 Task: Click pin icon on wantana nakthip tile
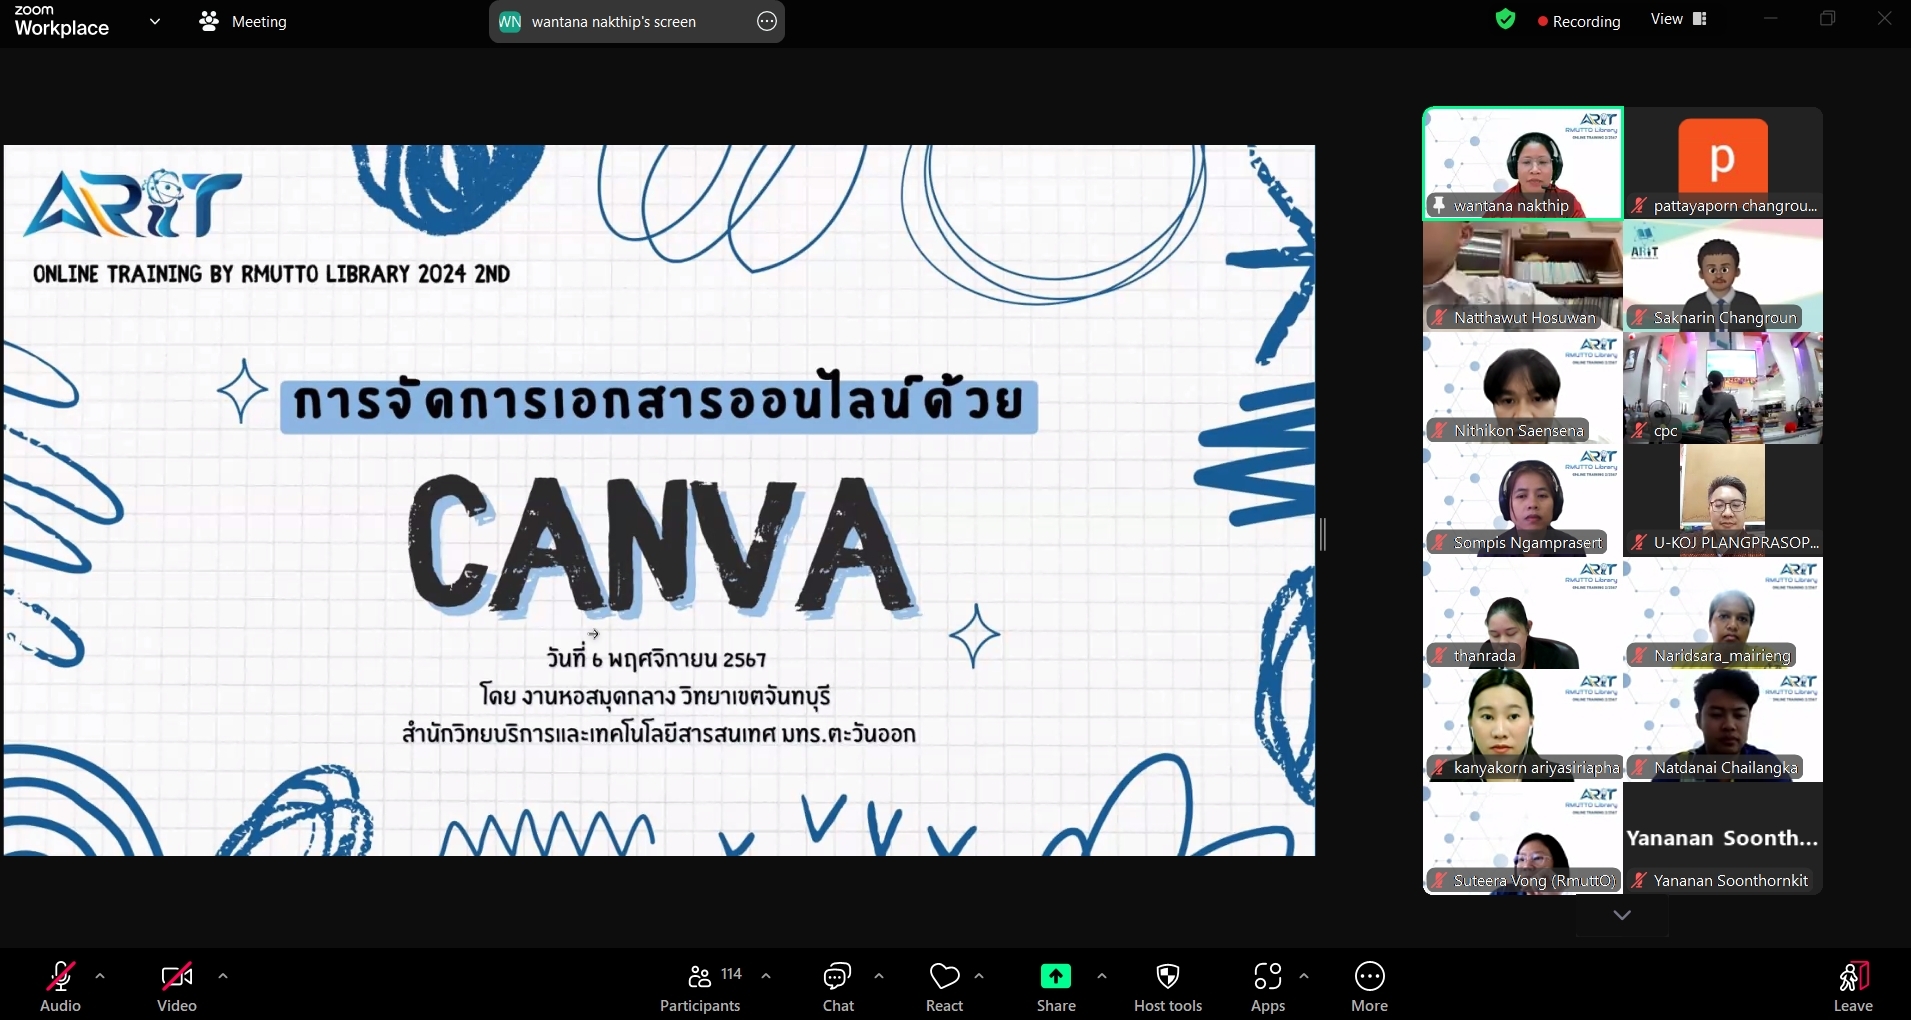pos(1439,205)
